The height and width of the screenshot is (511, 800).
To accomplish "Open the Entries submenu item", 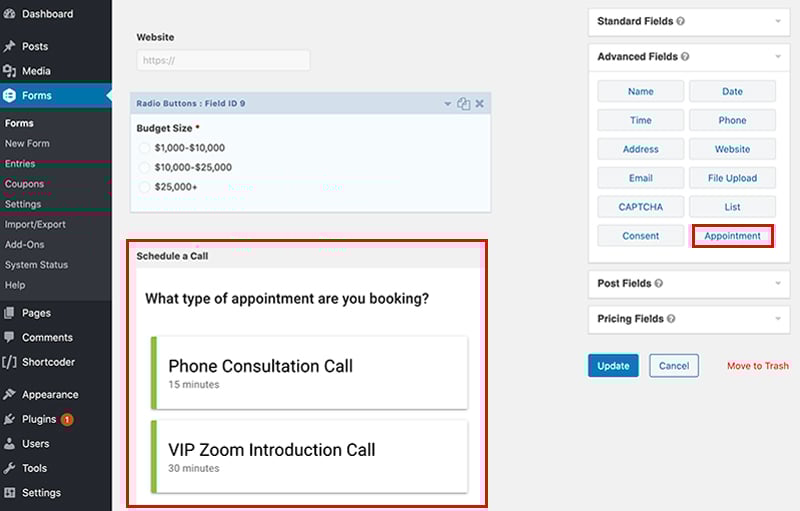I will pos(20,164).
